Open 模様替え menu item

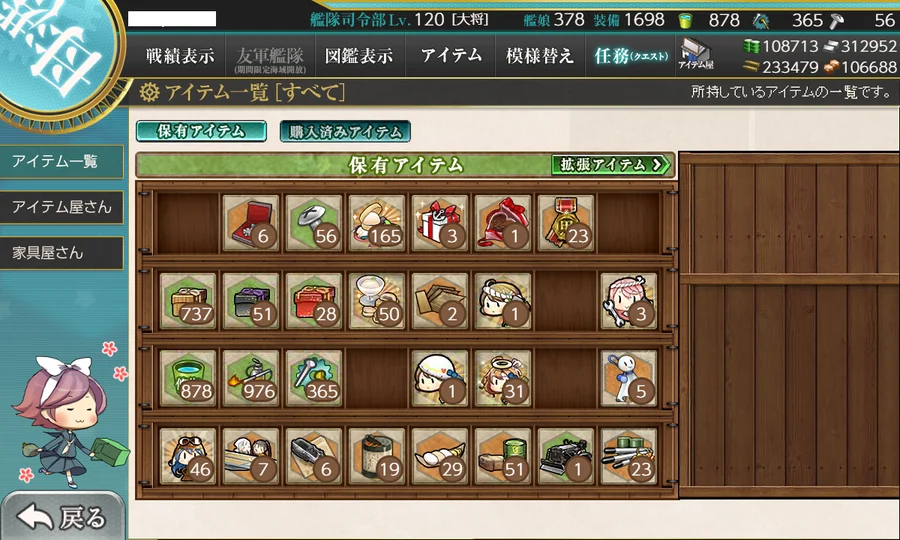pyautogui.click(x=540, y=56)
